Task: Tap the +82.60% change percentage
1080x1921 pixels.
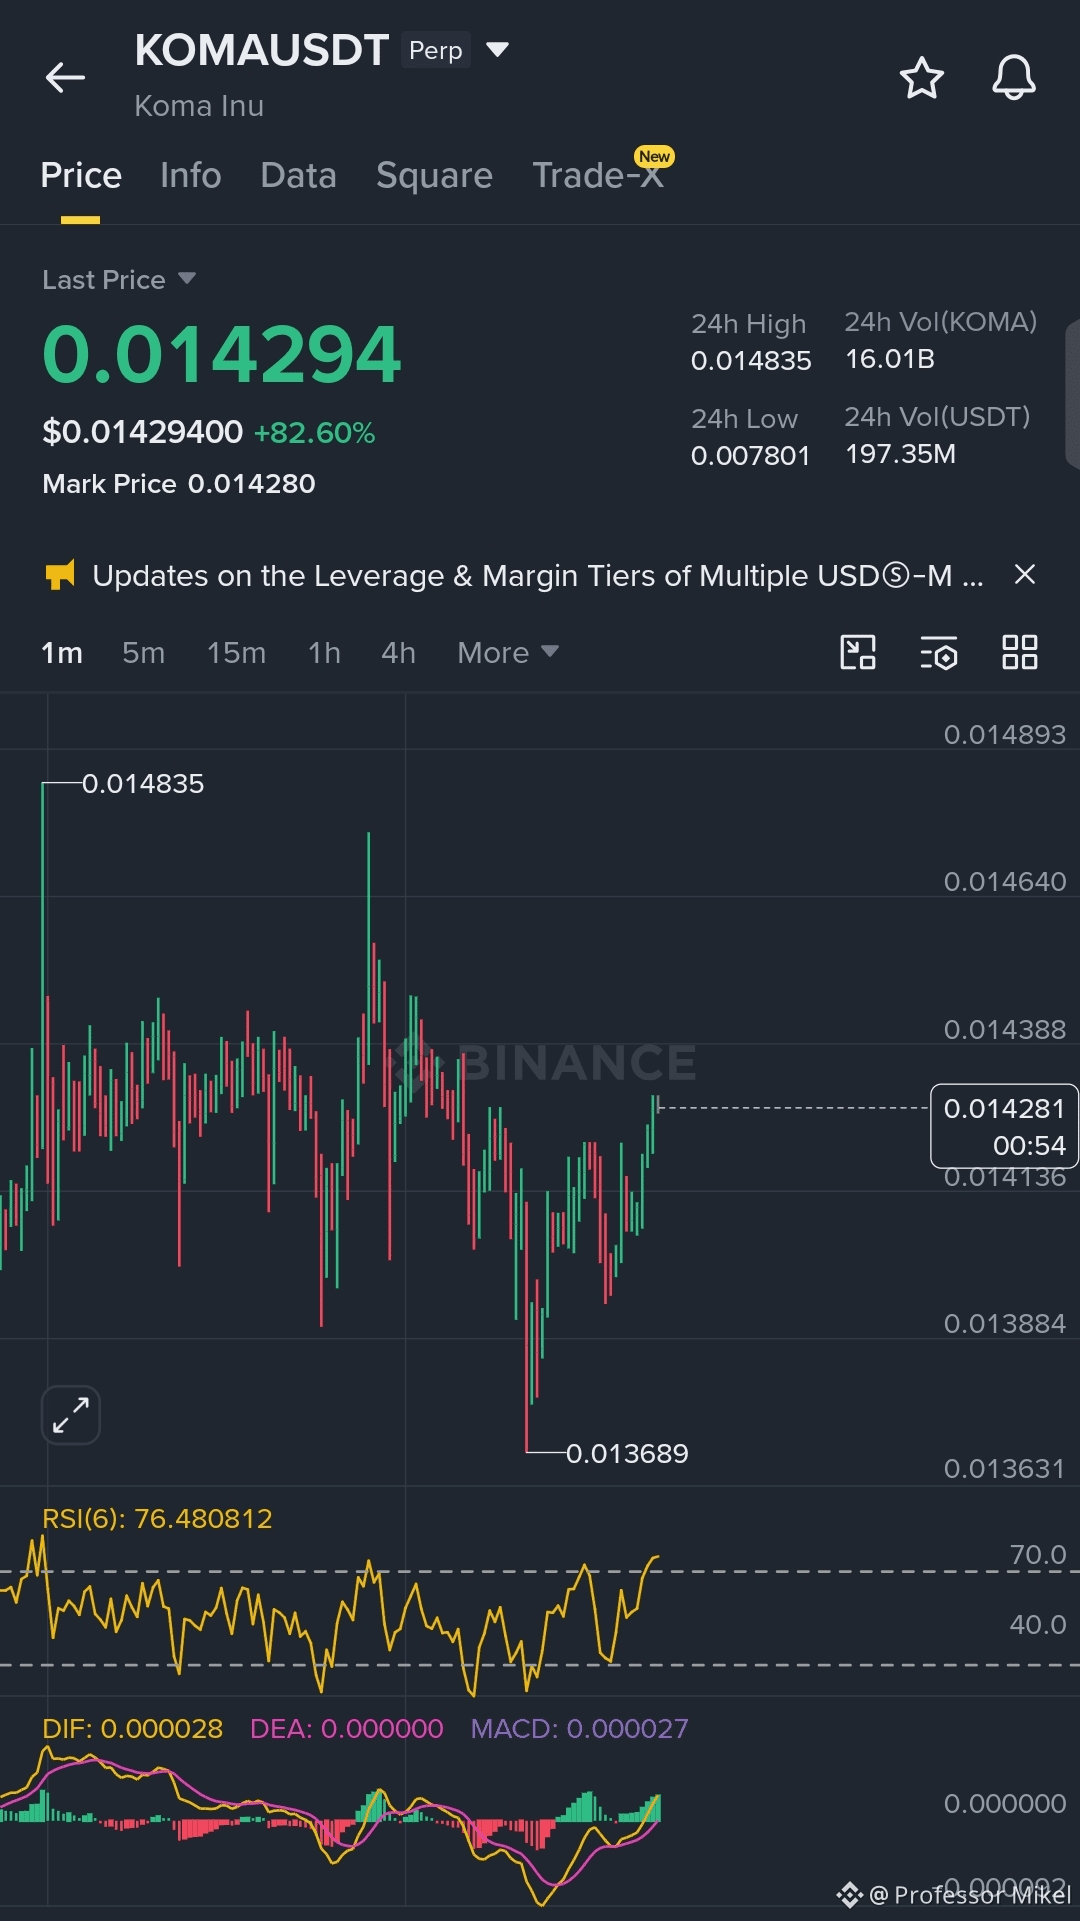Action: click(314, 433)
